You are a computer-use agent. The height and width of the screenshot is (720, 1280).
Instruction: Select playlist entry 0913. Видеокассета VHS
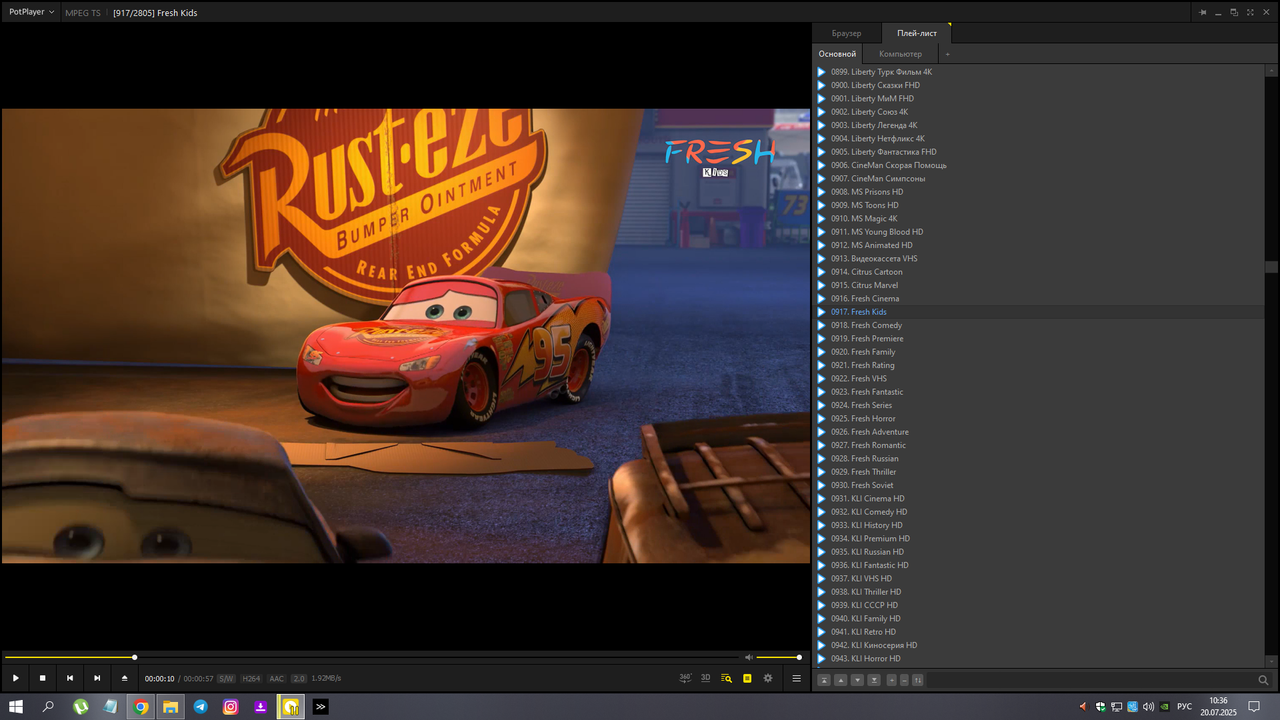click(1039, 258)
